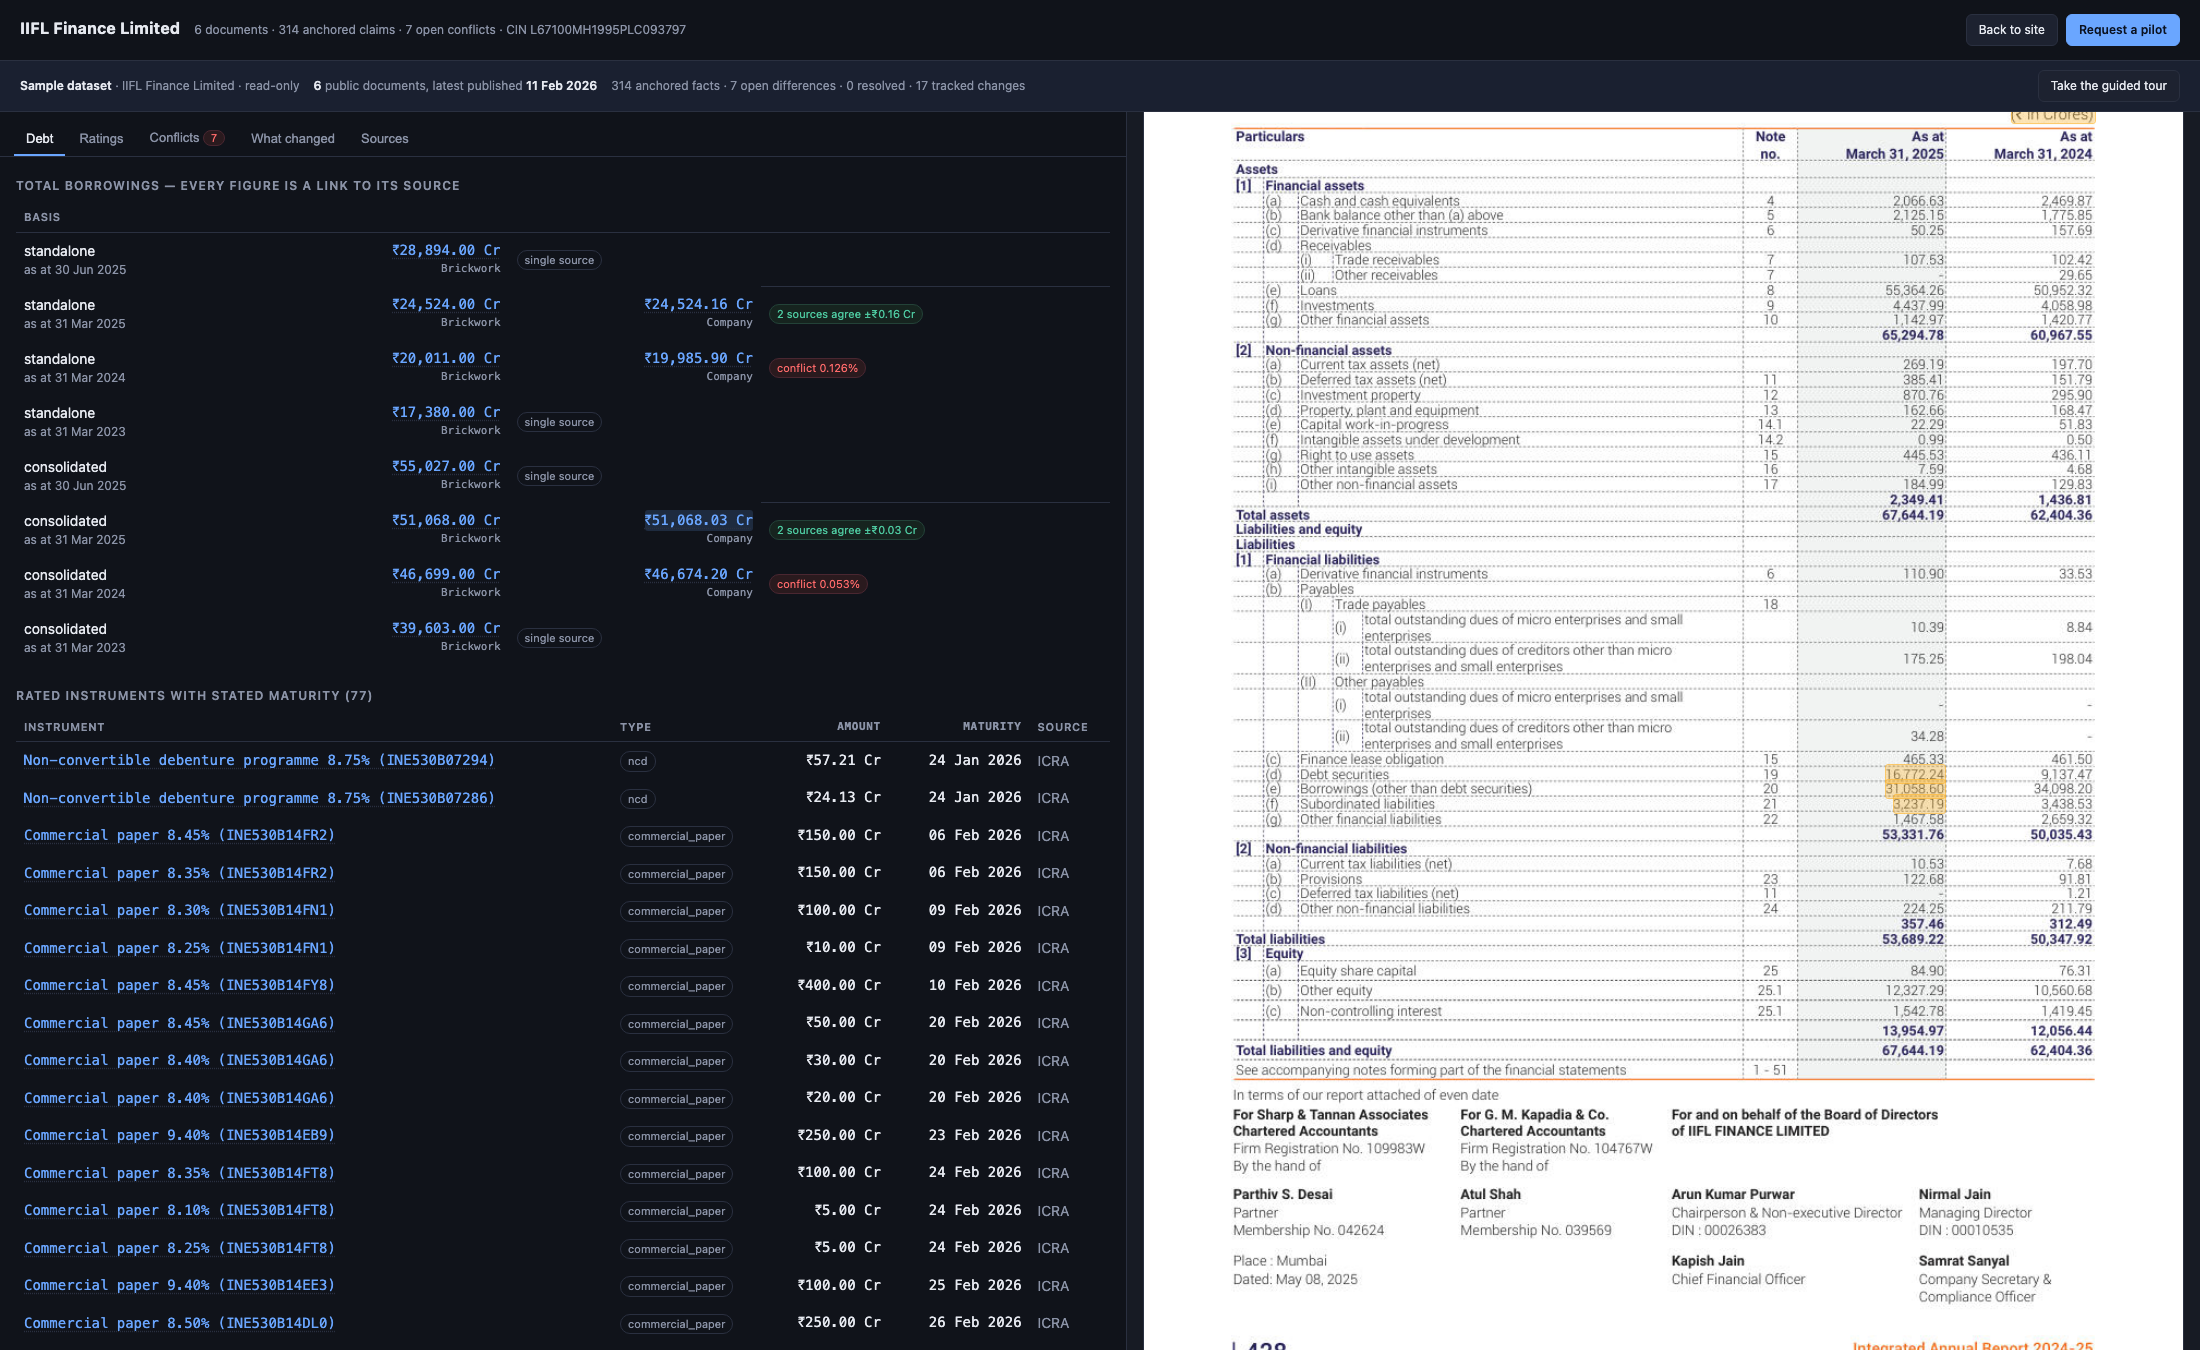Image resolution: width=2200 pixels, height=1350 pixels.
Task: Open Company figure ₹24,524.16 Cr
Action: pos(698,305)
